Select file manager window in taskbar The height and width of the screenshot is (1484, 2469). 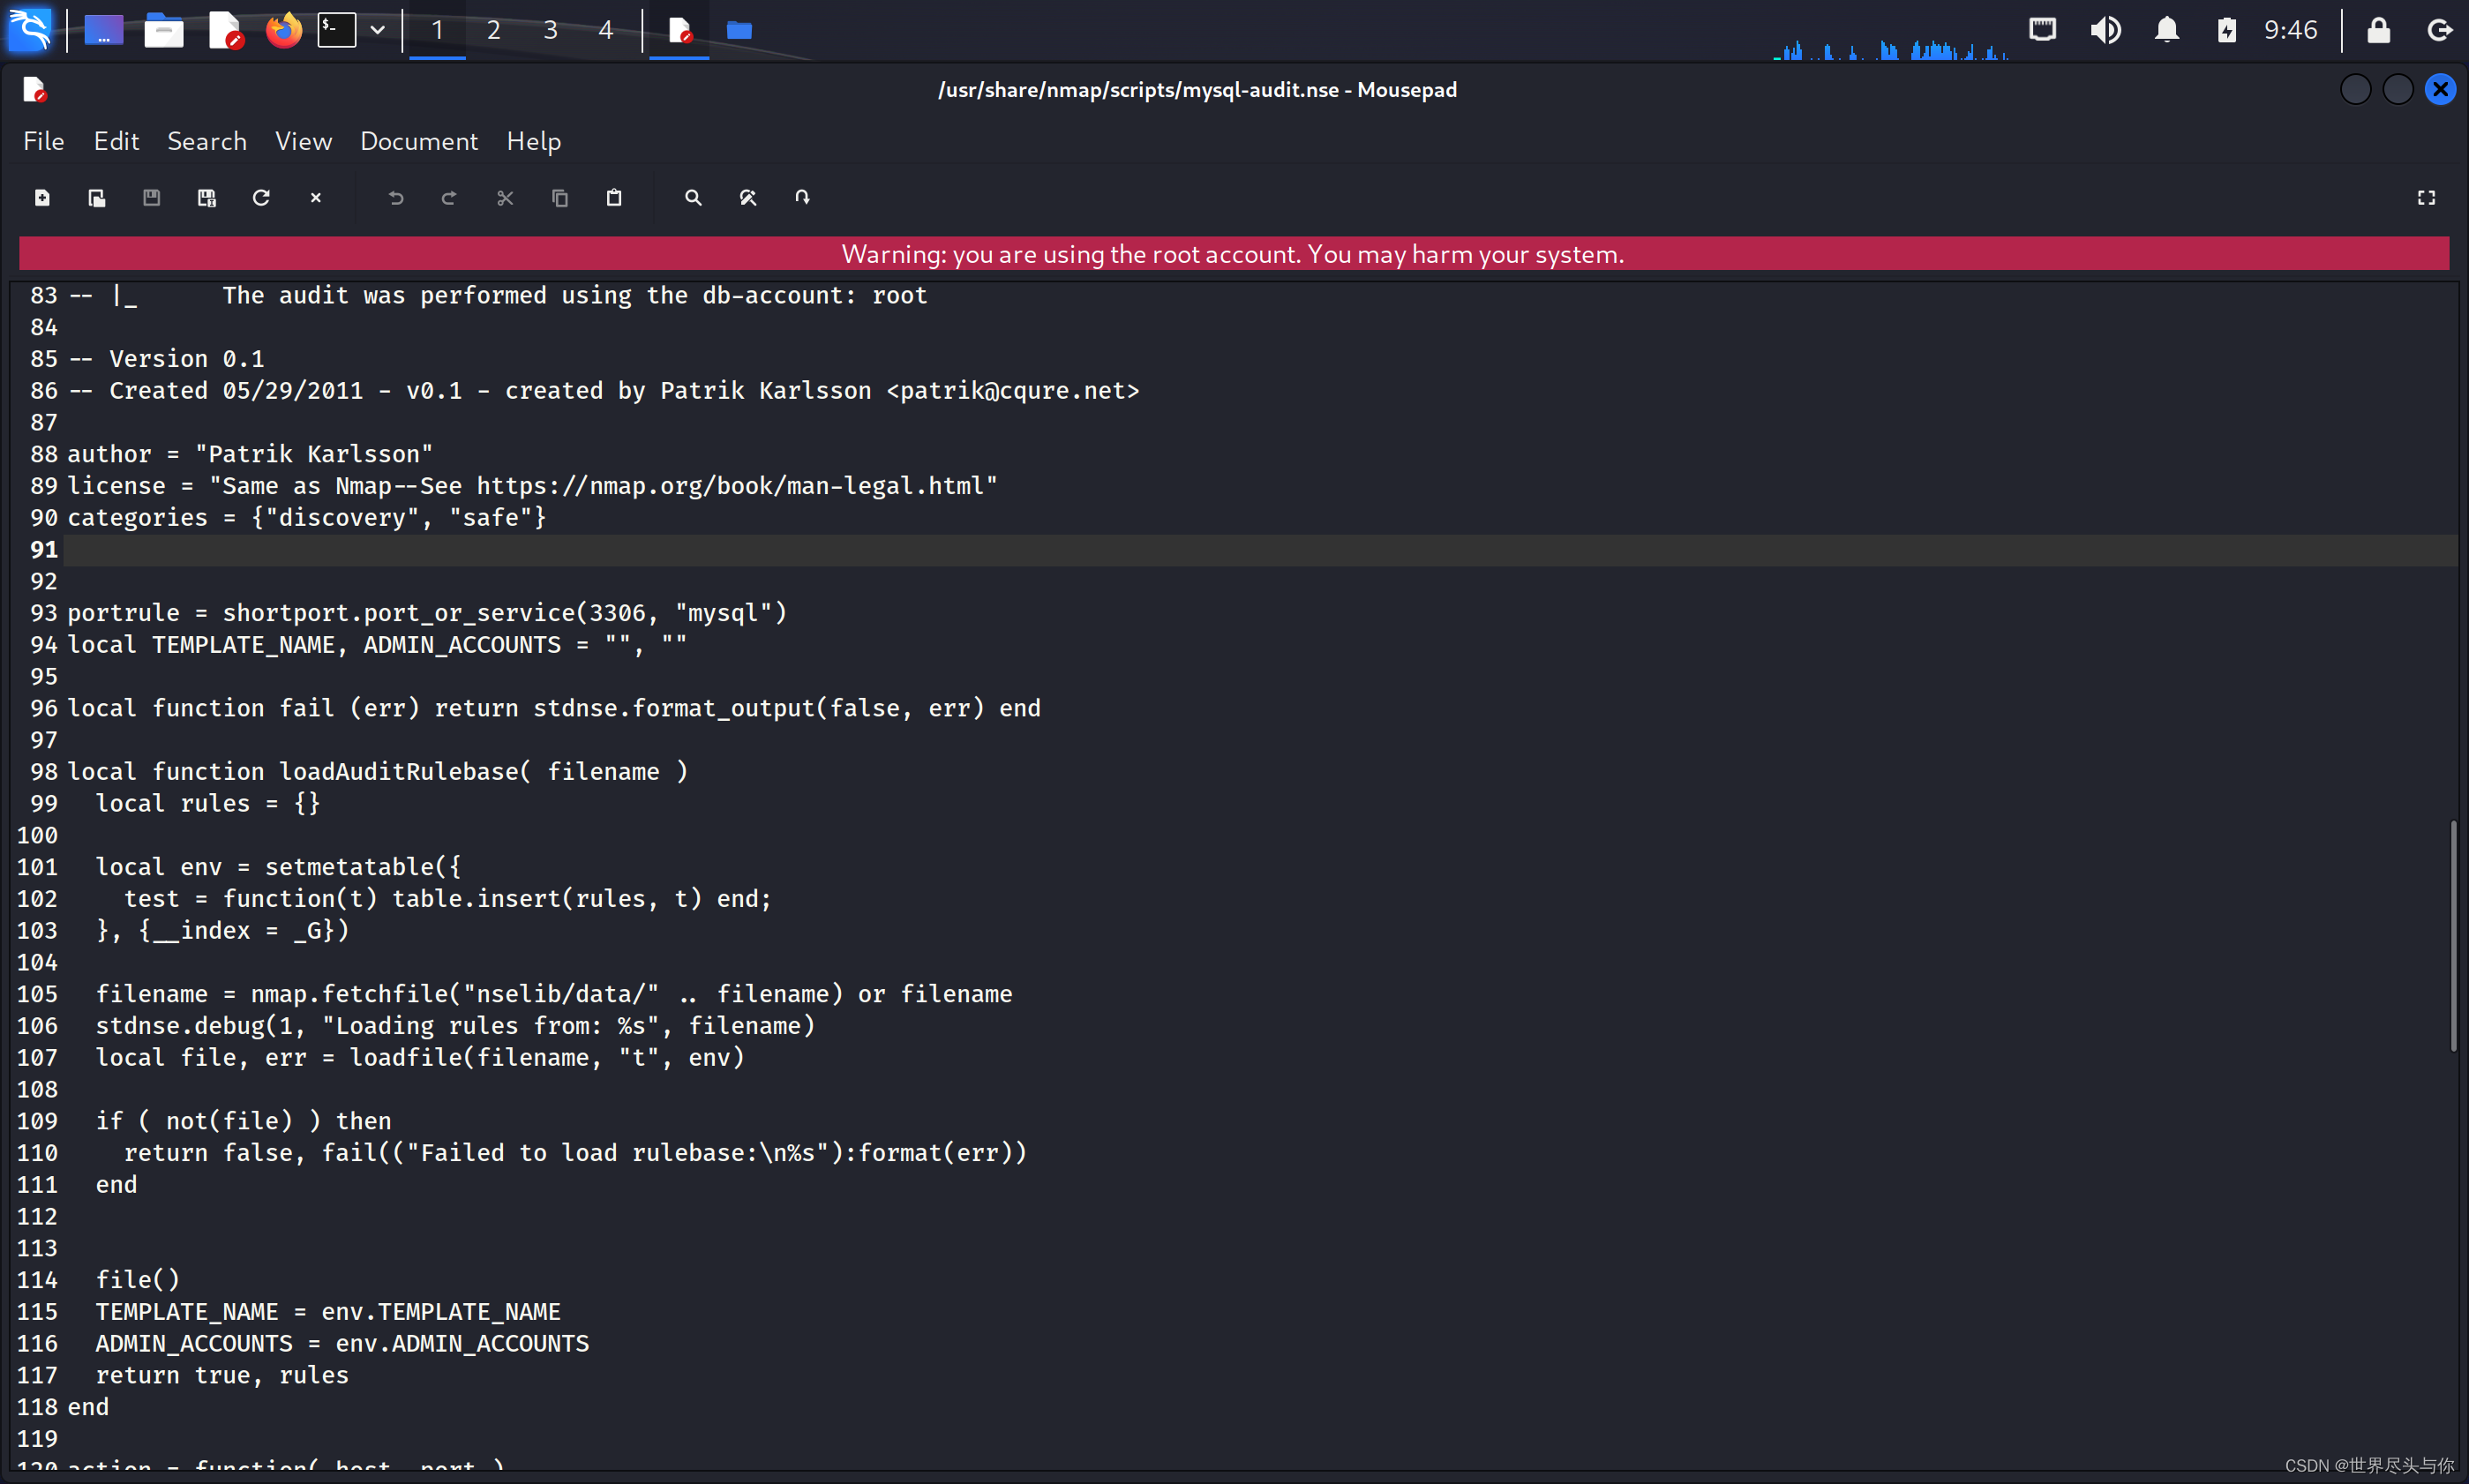point(739,30)
